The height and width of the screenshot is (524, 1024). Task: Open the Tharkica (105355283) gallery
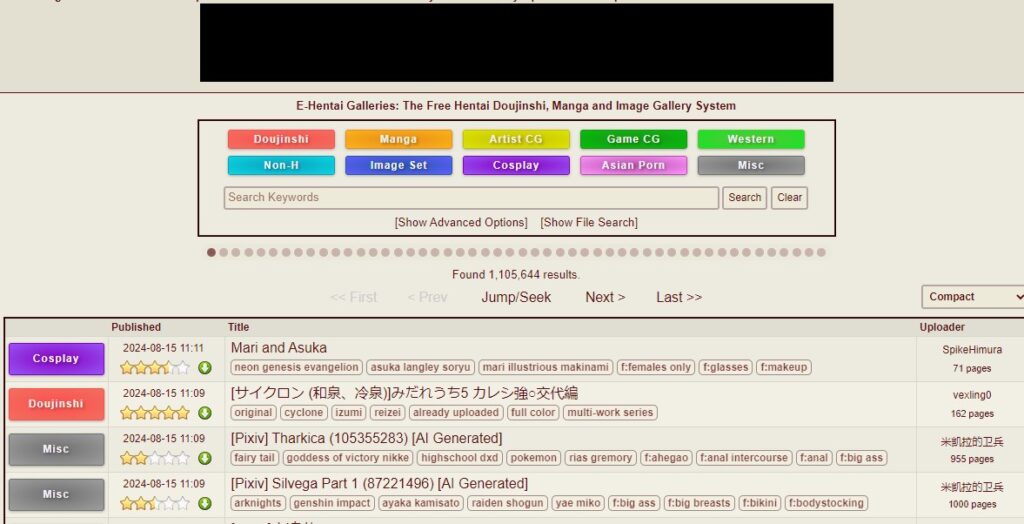(x=366, y=438)
